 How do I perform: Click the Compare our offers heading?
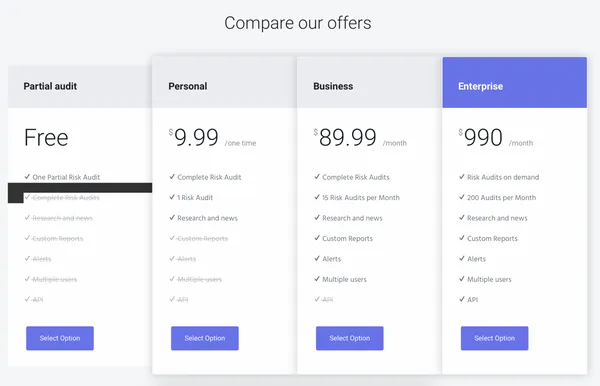(x=298, y=23)
